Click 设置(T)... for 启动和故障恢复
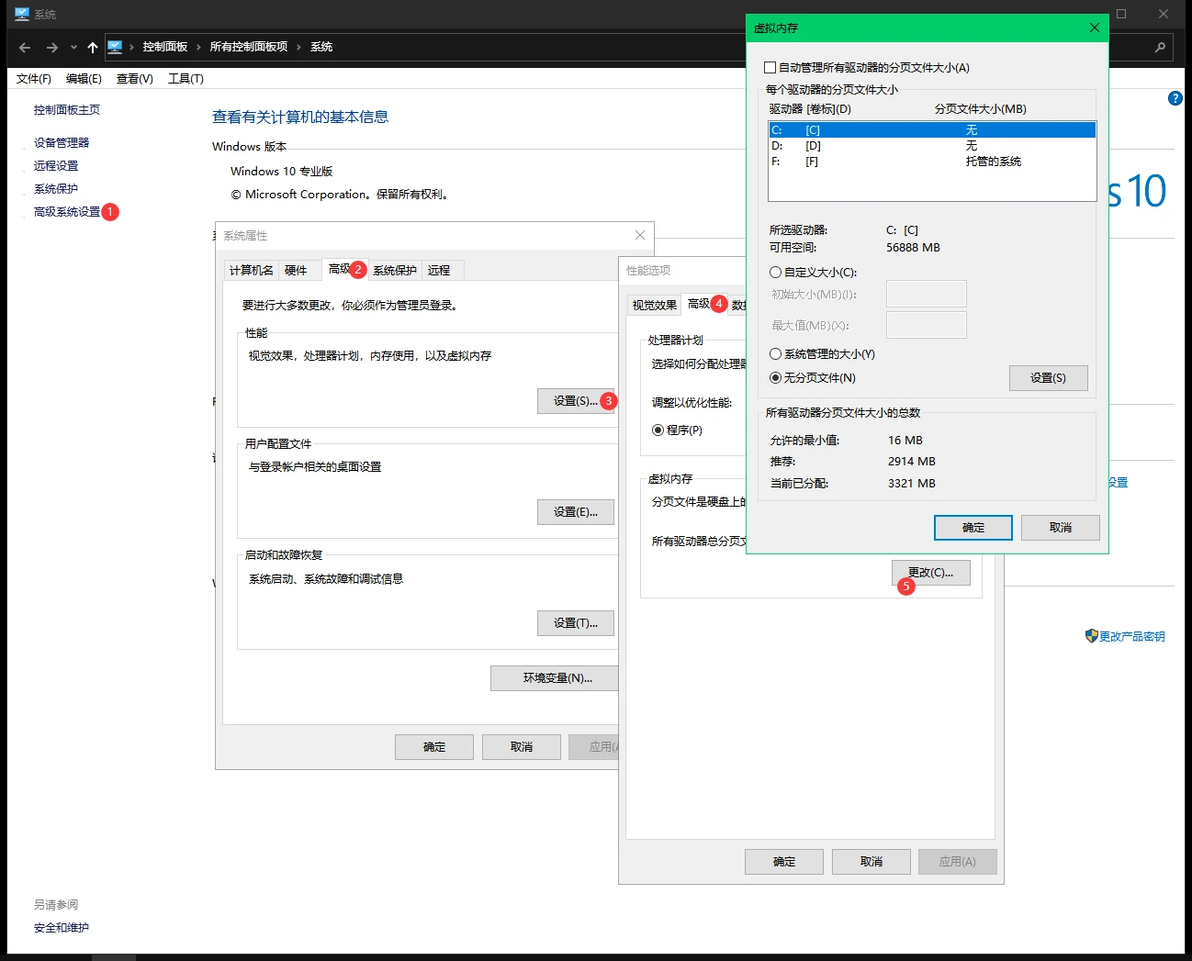The image size is (1192, 961). (575, 623)
